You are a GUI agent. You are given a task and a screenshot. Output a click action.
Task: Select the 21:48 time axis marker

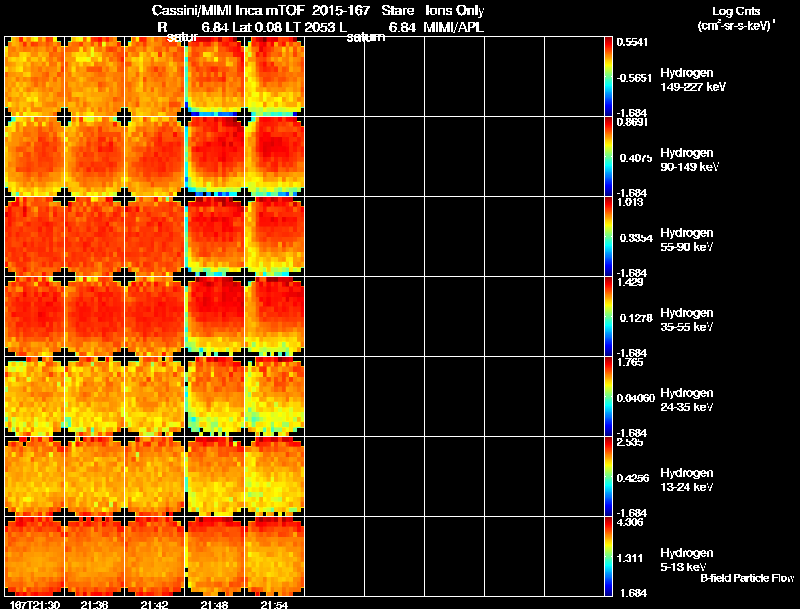point(215,603)
